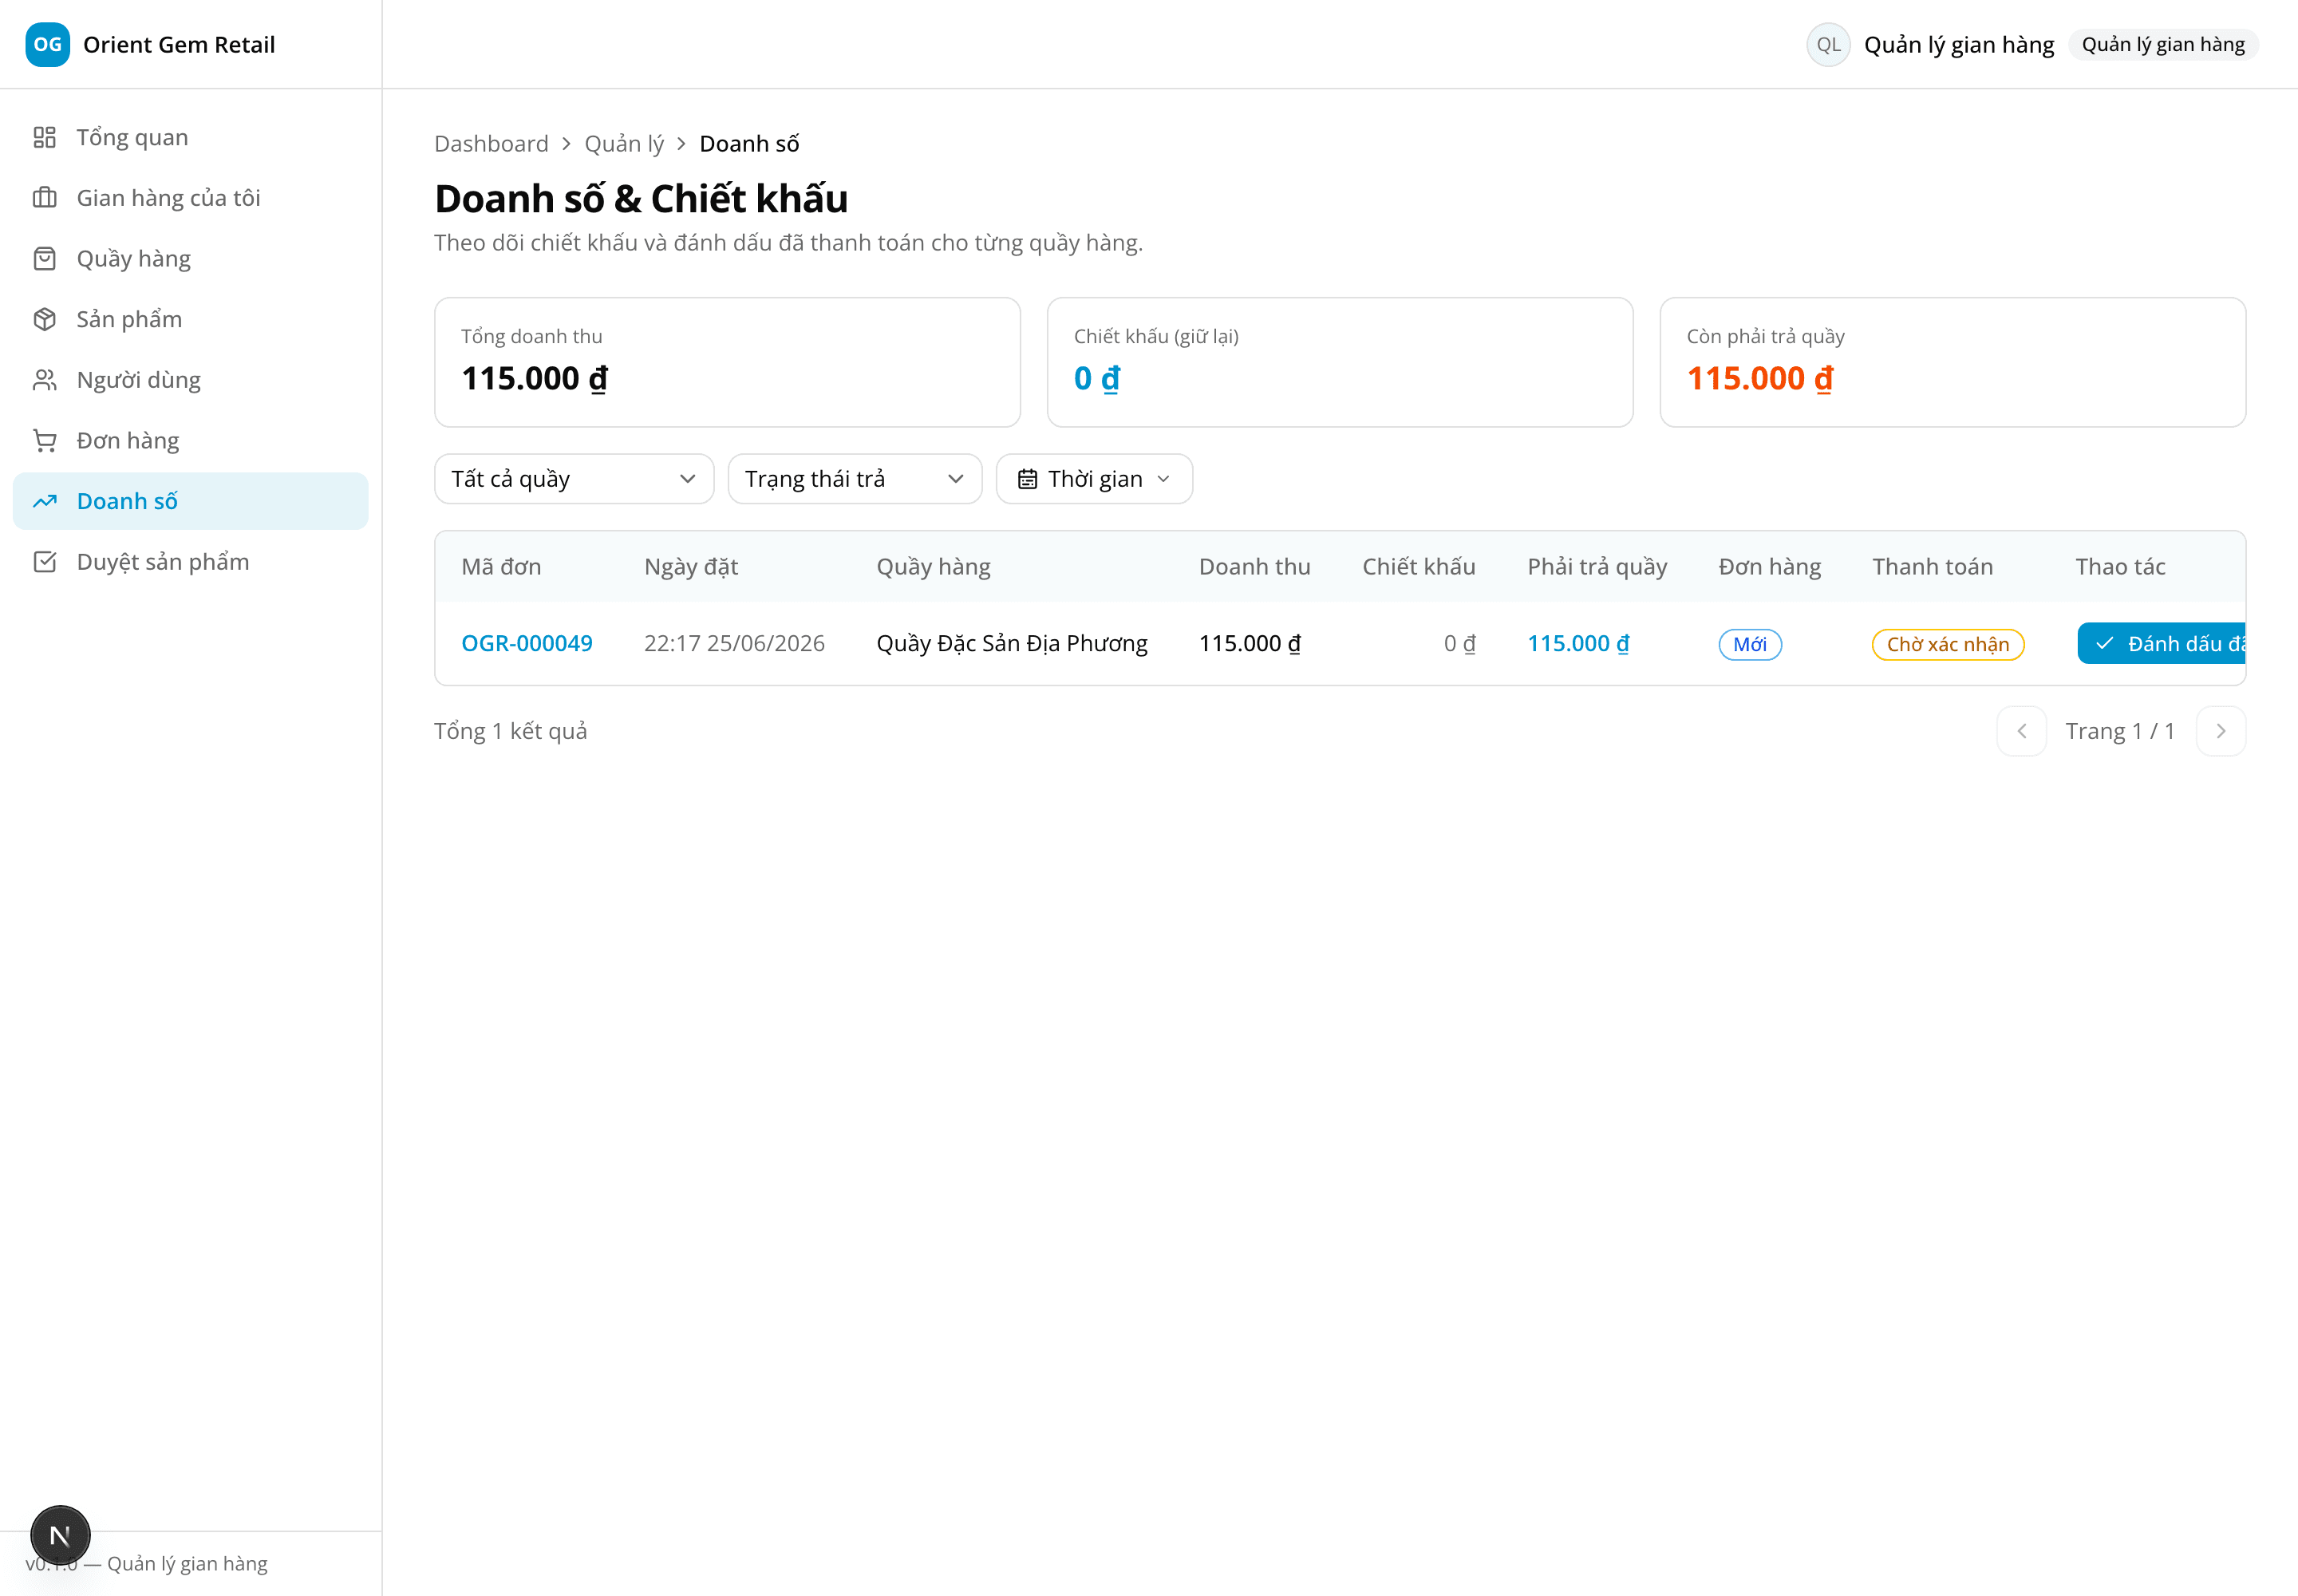Viewport: 2298px width, 1596px height.
Task: Navigate to Quầy hàng
Action: tap(190, 259)
